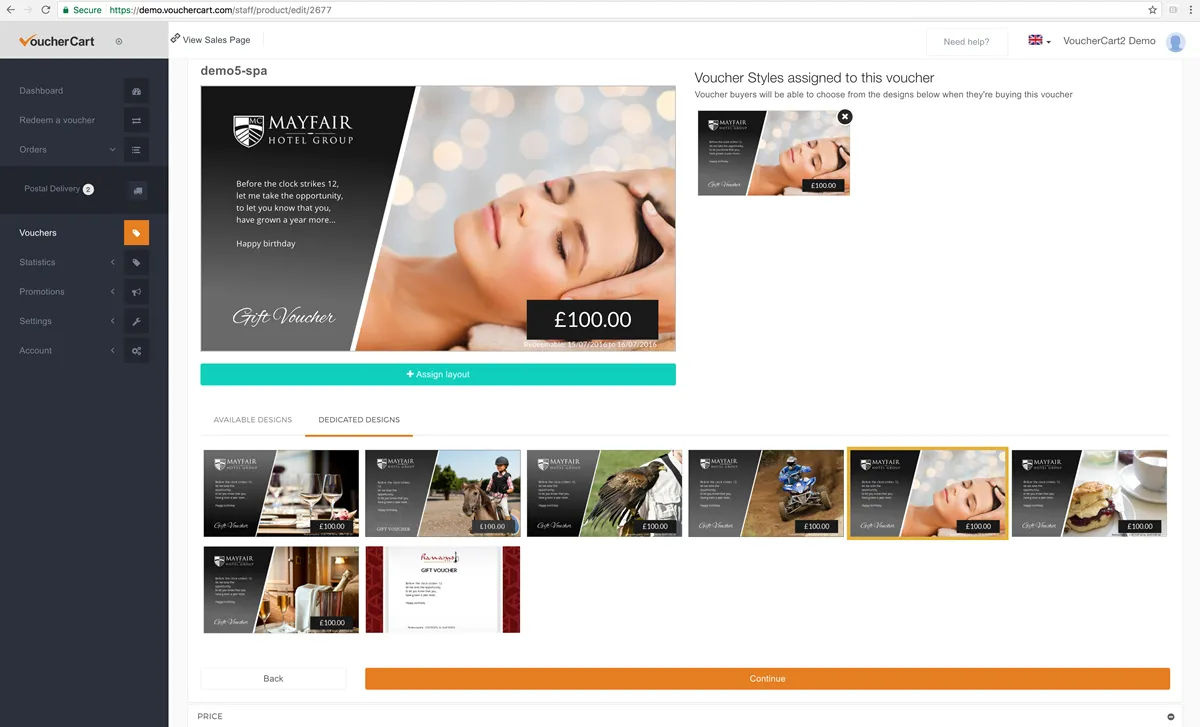Click the Statistics tag icon
The image size is (1200, 727).
click(x=137, y=262)
